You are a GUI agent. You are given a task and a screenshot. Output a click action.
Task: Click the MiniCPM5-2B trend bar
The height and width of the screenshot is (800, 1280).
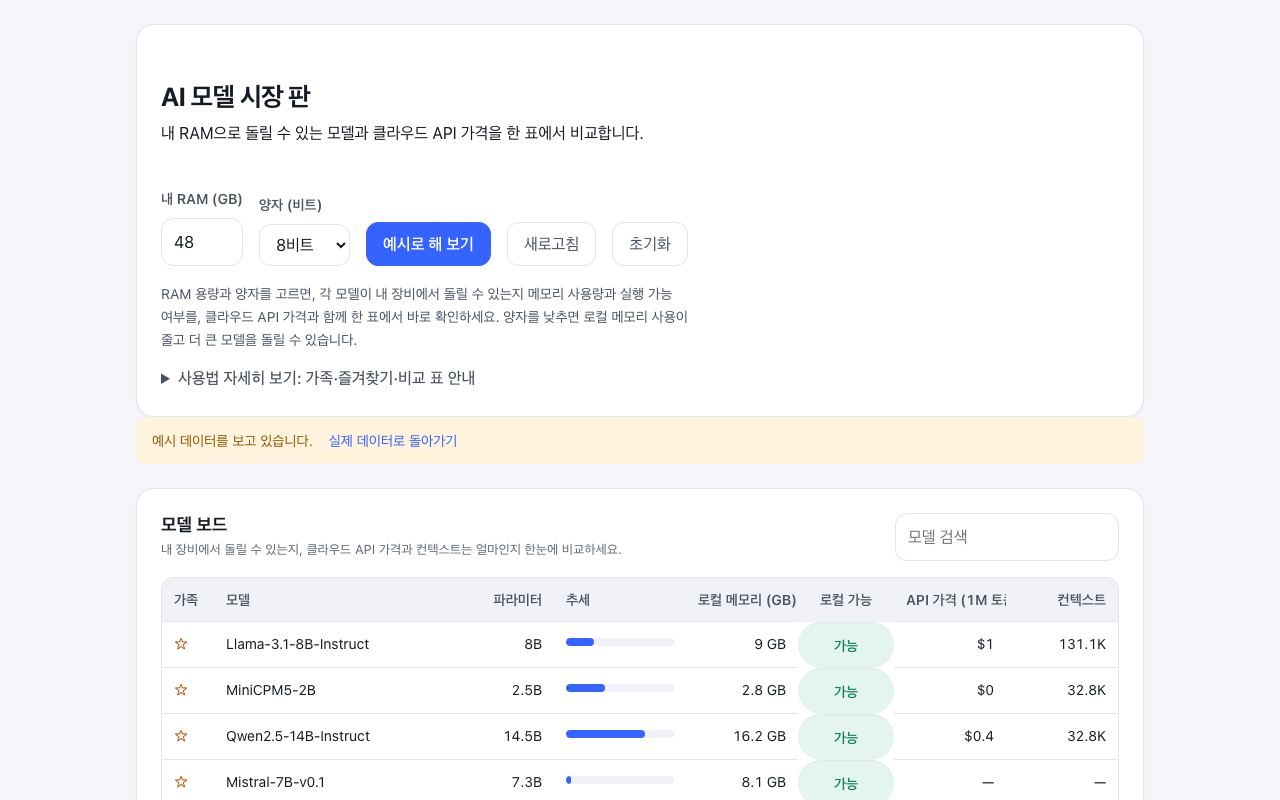click(x=620, y=688)
